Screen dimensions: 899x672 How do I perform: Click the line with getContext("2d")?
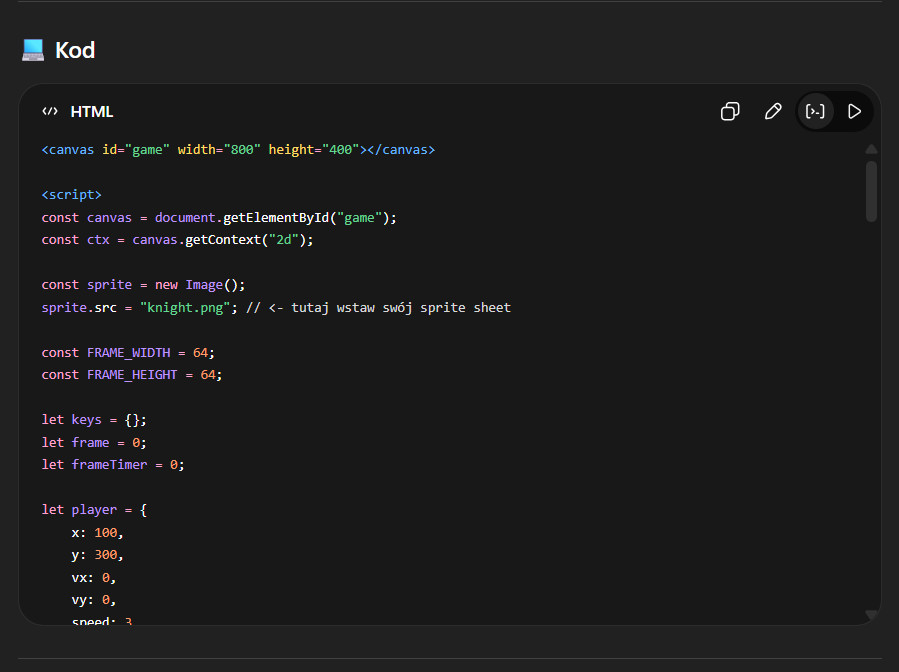coord(178,240)
